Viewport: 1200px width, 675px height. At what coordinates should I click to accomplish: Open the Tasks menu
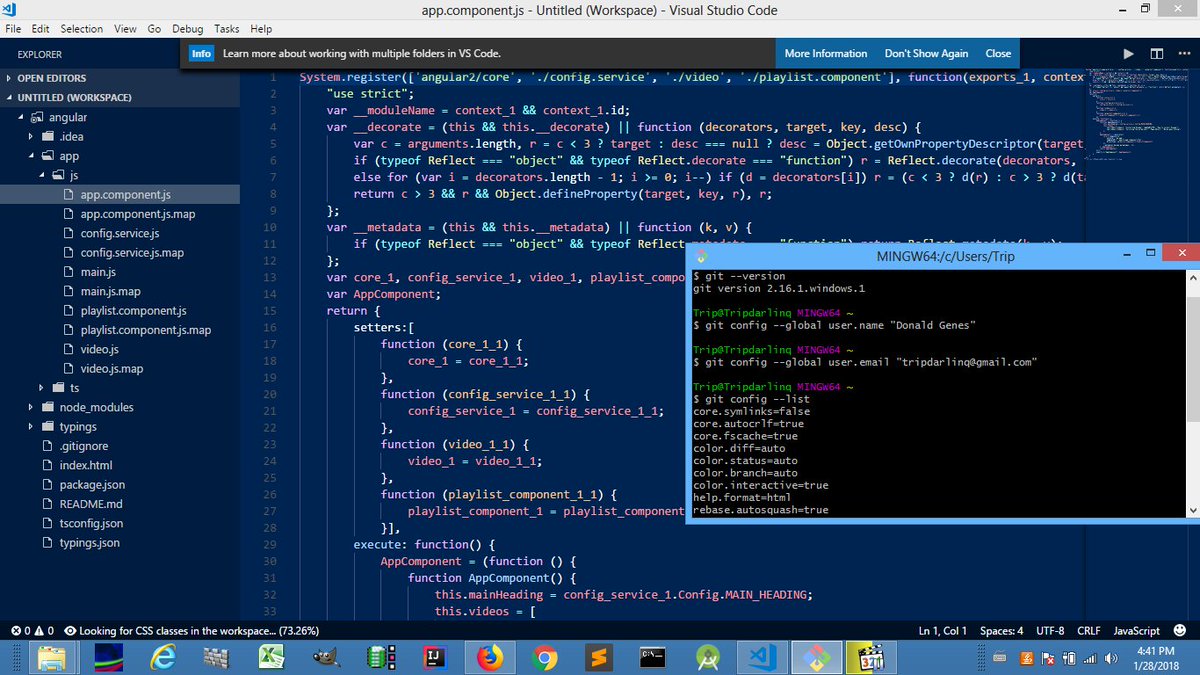(227, 29)
